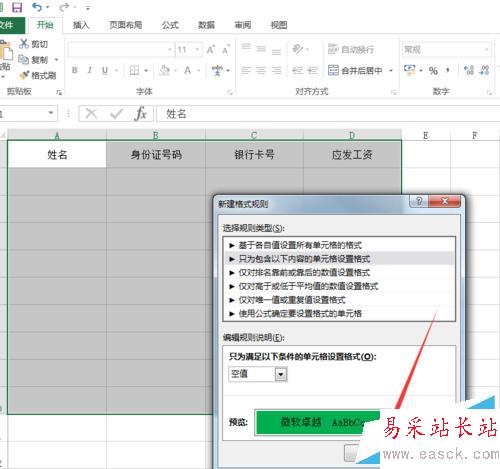Expand the underline style dropdown arrow

click(x=116, y=70)
